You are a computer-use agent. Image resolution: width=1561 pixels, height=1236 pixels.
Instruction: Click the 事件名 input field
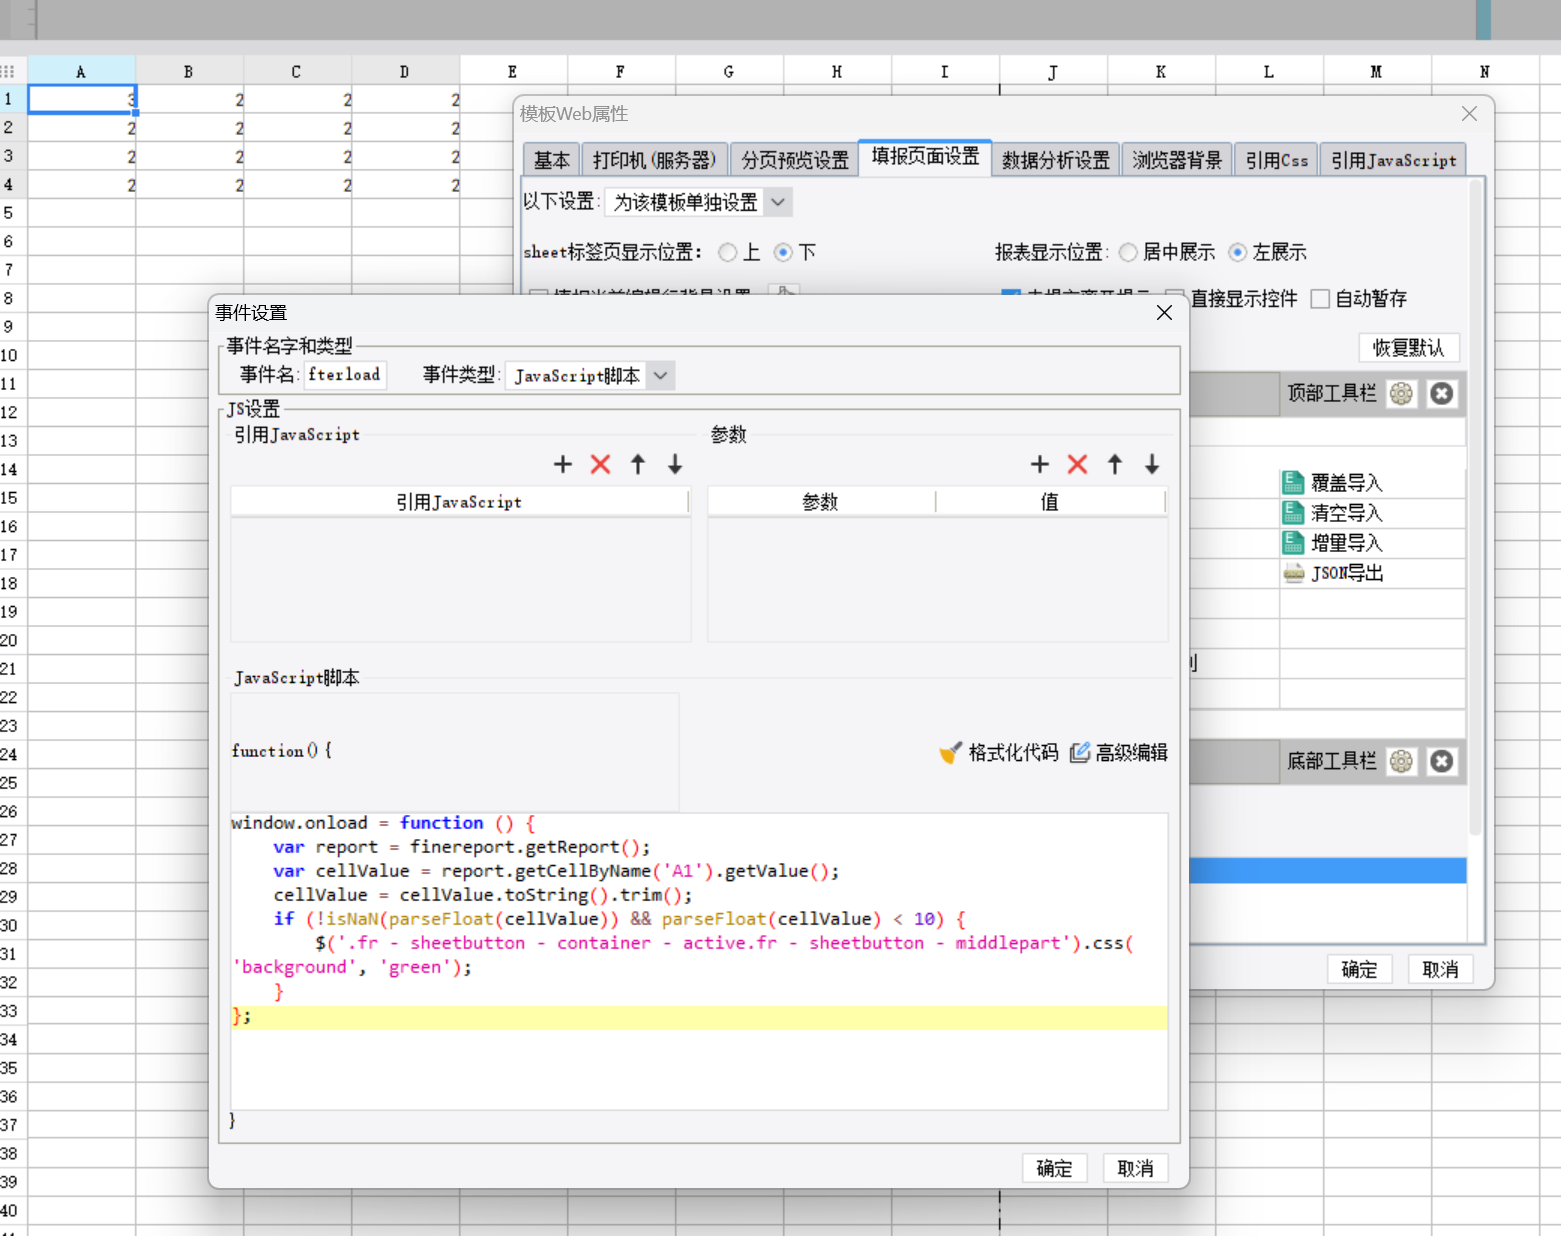point(346,374)
